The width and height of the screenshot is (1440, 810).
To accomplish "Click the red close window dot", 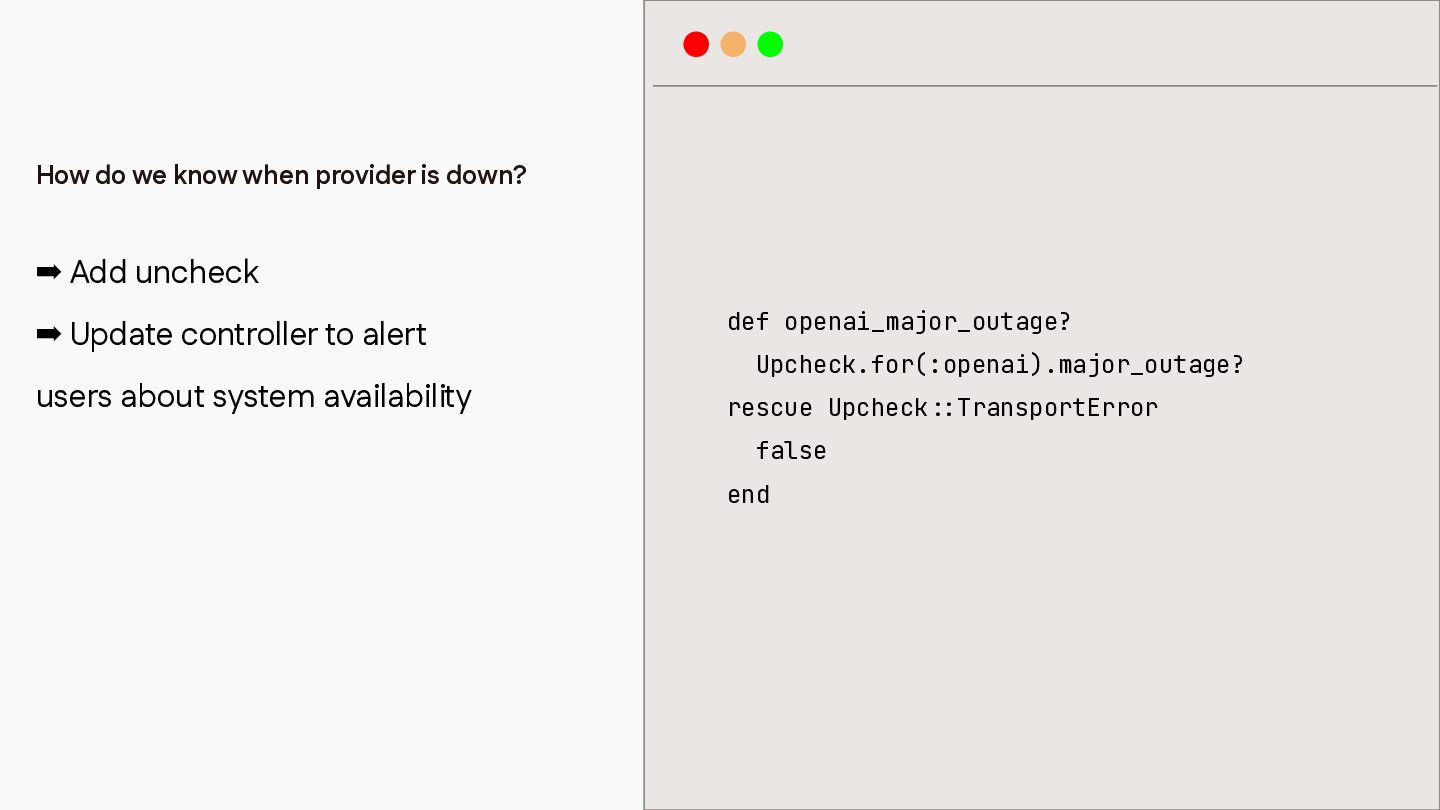I will [x=696, y=44].
